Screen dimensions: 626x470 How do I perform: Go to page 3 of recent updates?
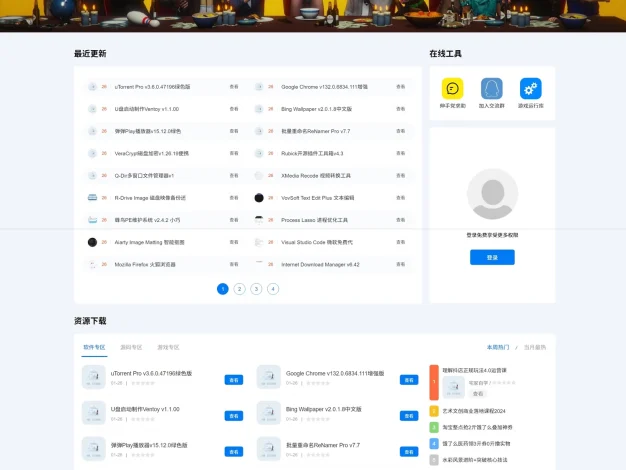[256, 289]
